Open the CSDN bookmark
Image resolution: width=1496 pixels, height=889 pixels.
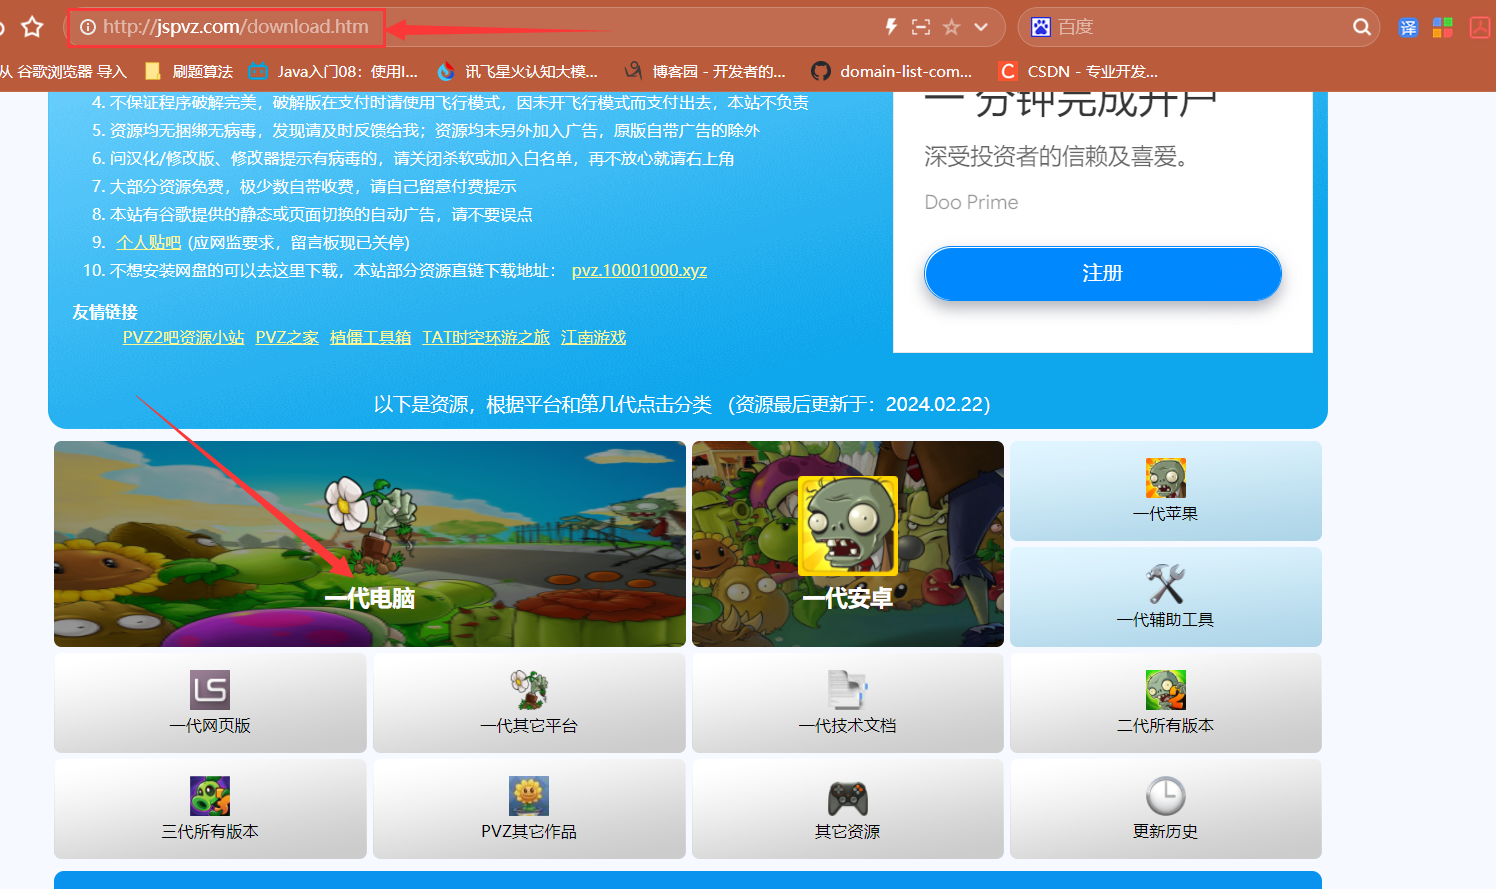[1078, 71]
